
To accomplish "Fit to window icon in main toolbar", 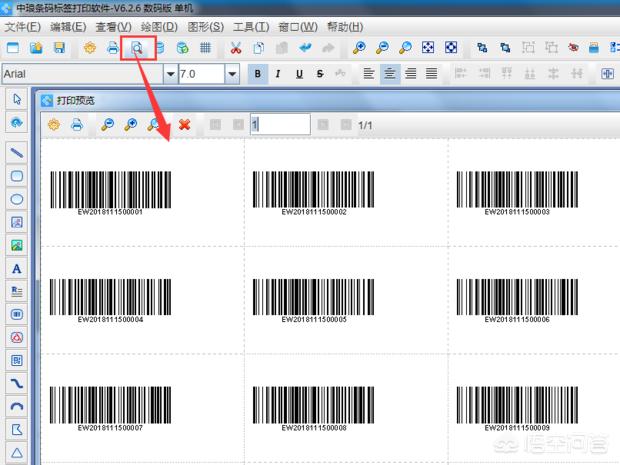I will (x=428, y=48).
